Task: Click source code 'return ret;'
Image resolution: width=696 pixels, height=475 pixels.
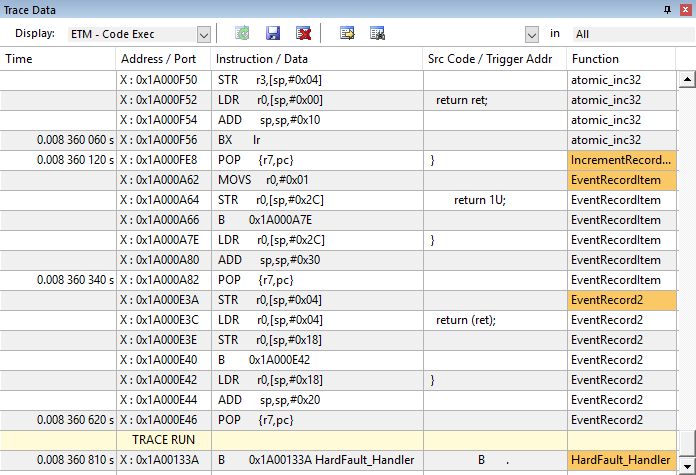Action: pyautogui.click(x=462, y=100)
